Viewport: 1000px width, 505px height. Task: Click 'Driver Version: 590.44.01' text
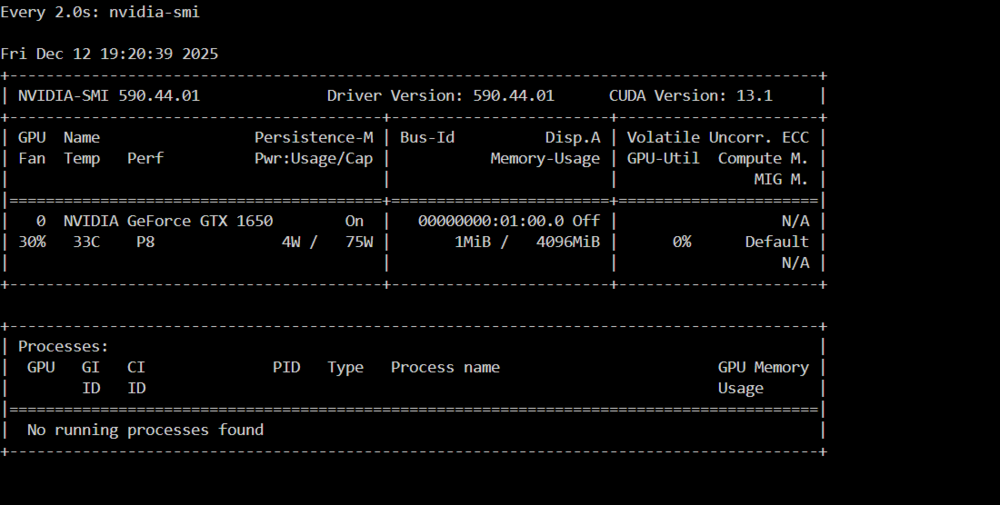[x=441, y=96]
